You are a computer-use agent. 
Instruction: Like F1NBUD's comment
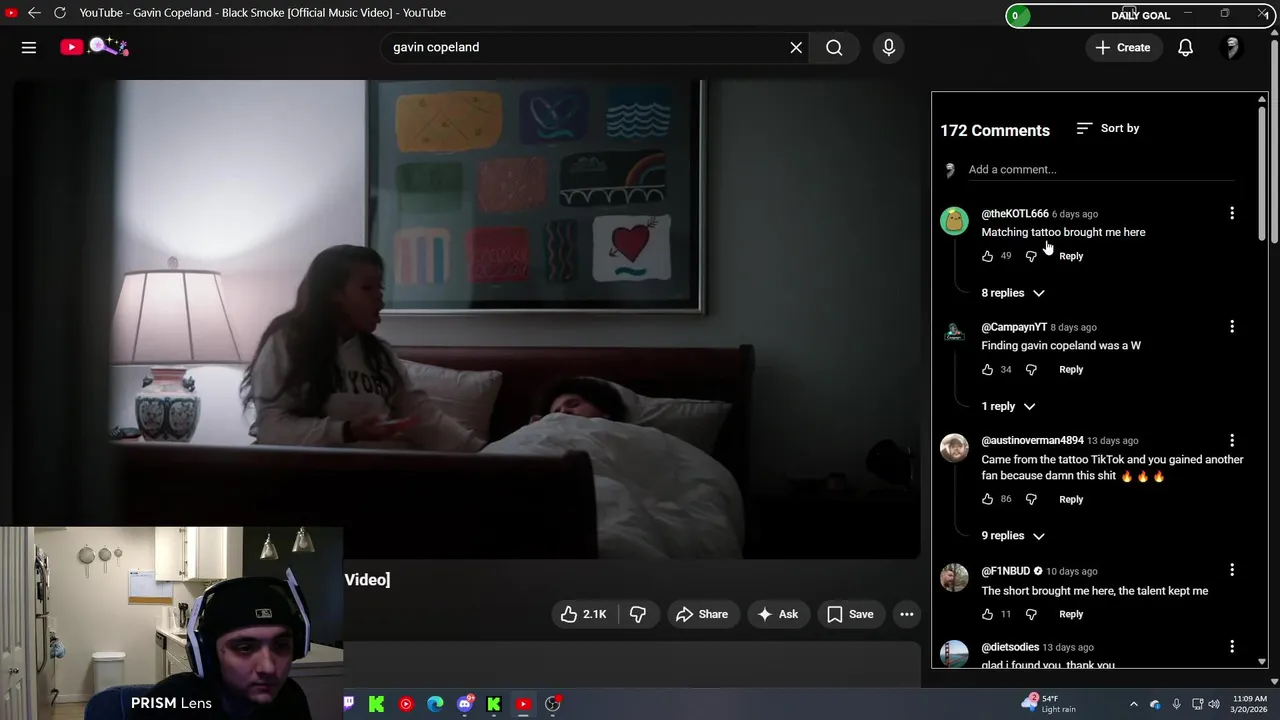(x=987, y=614)
